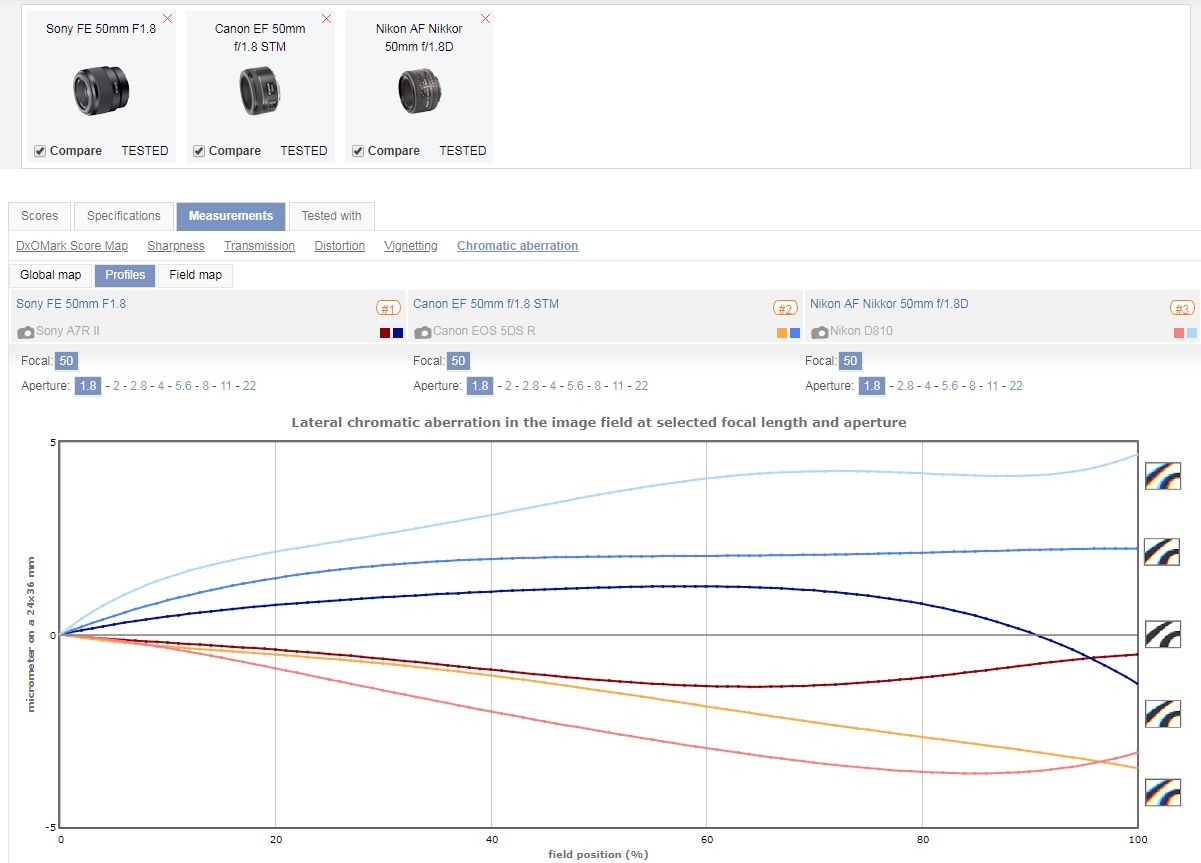Set Nikon aperture to 2.8
This screenshot has height=863, width=1201.
[x=906, y=386]
